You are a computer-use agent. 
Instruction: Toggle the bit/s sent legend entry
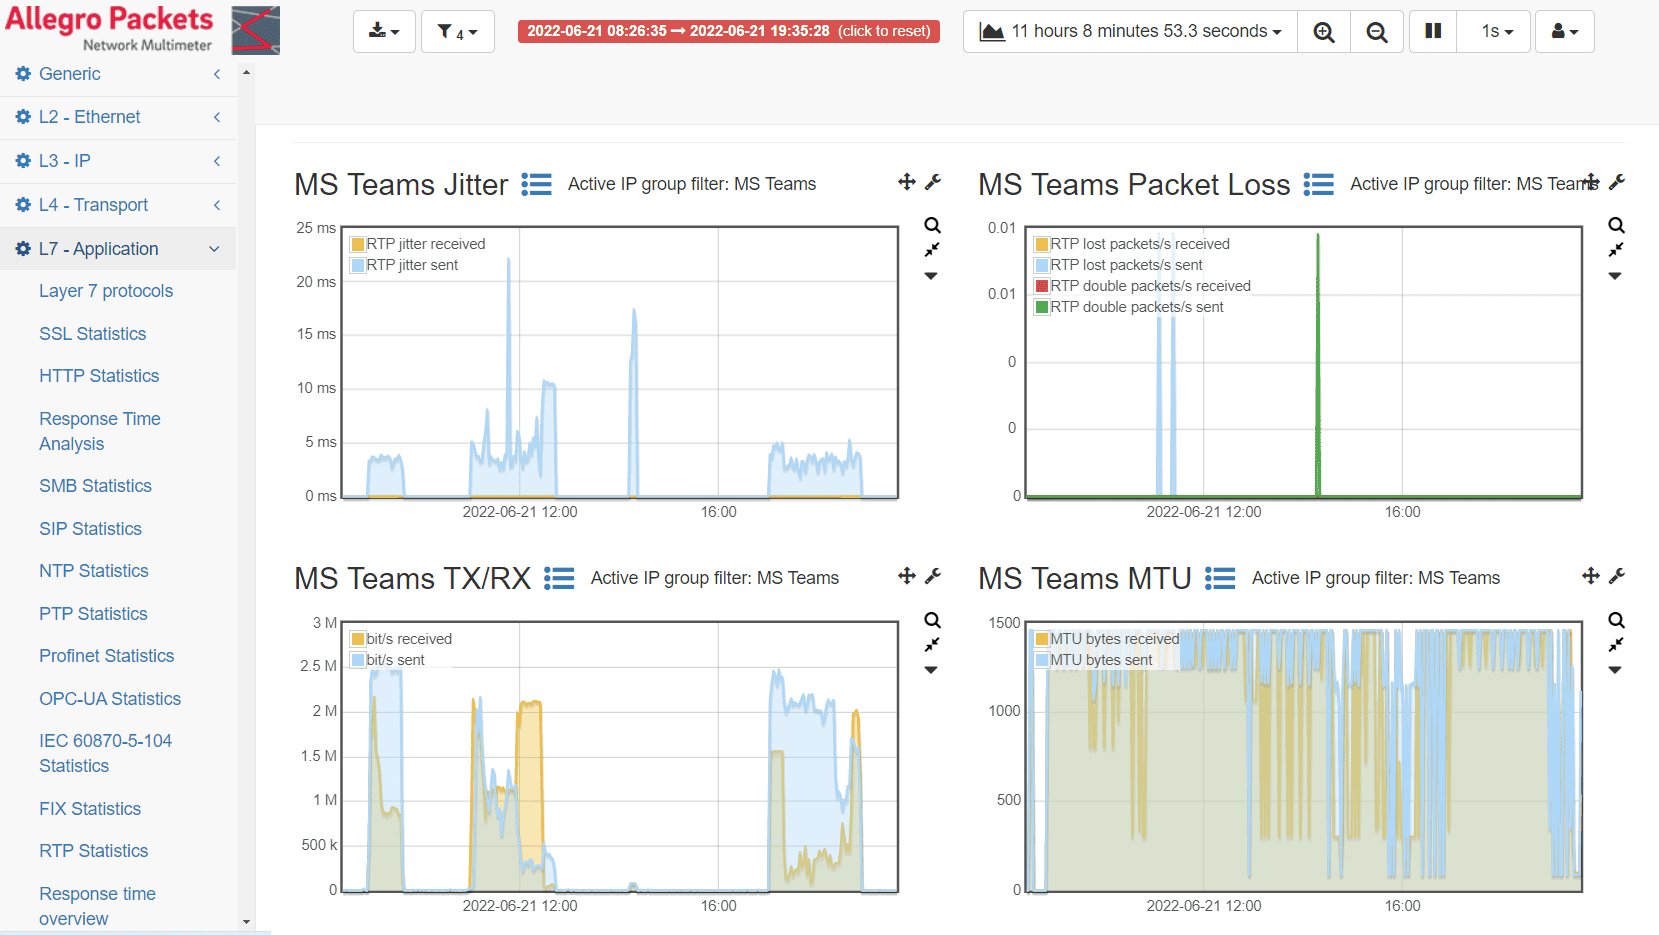pos(388,660)
